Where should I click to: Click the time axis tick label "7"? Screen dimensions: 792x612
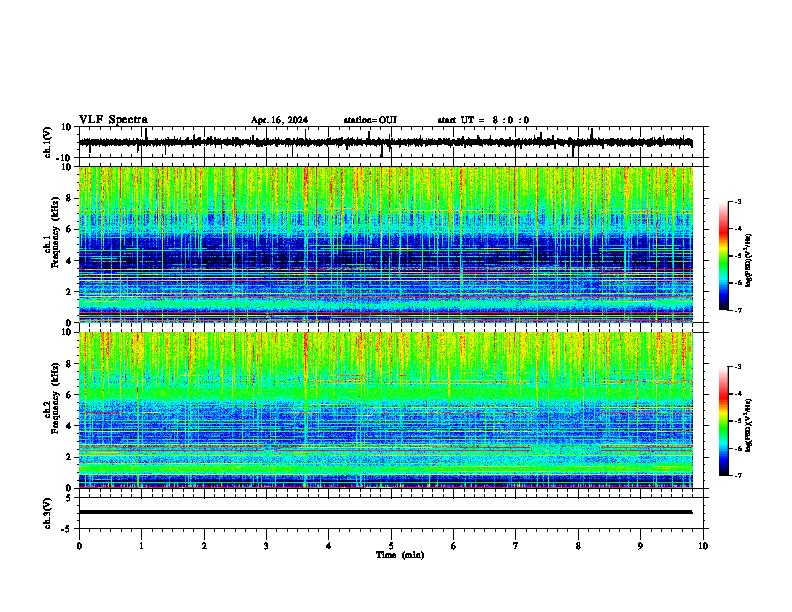pyautogui.click(x=516, y=546)
